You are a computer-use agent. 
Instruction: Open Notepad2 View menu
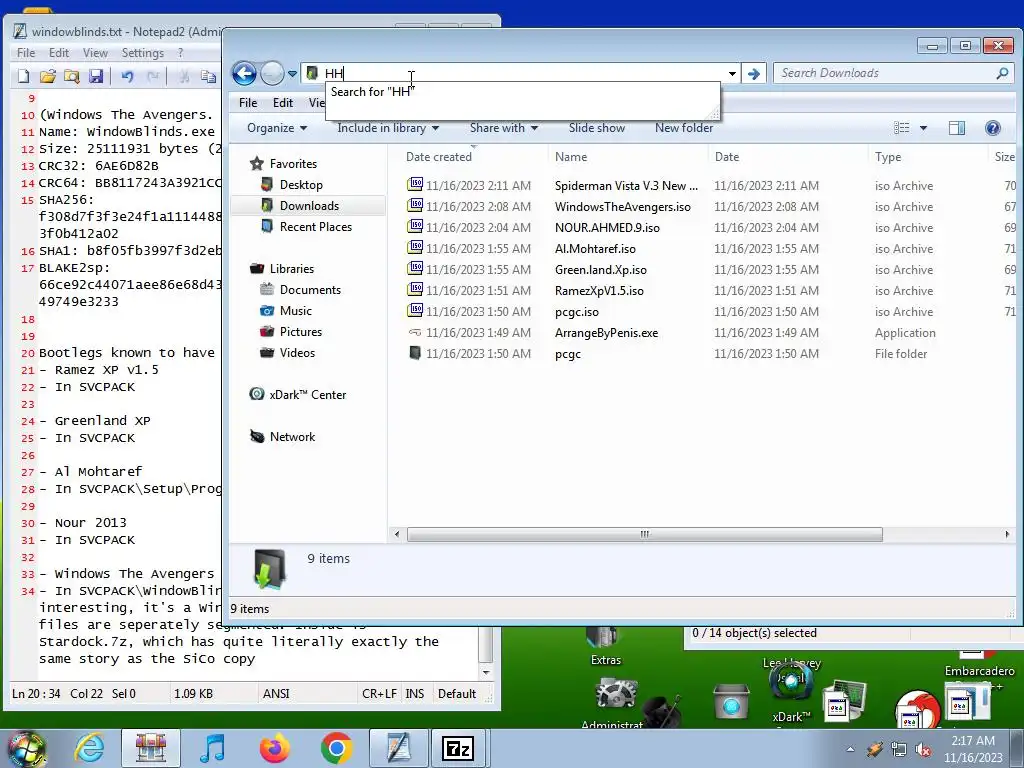coord(95,53)
